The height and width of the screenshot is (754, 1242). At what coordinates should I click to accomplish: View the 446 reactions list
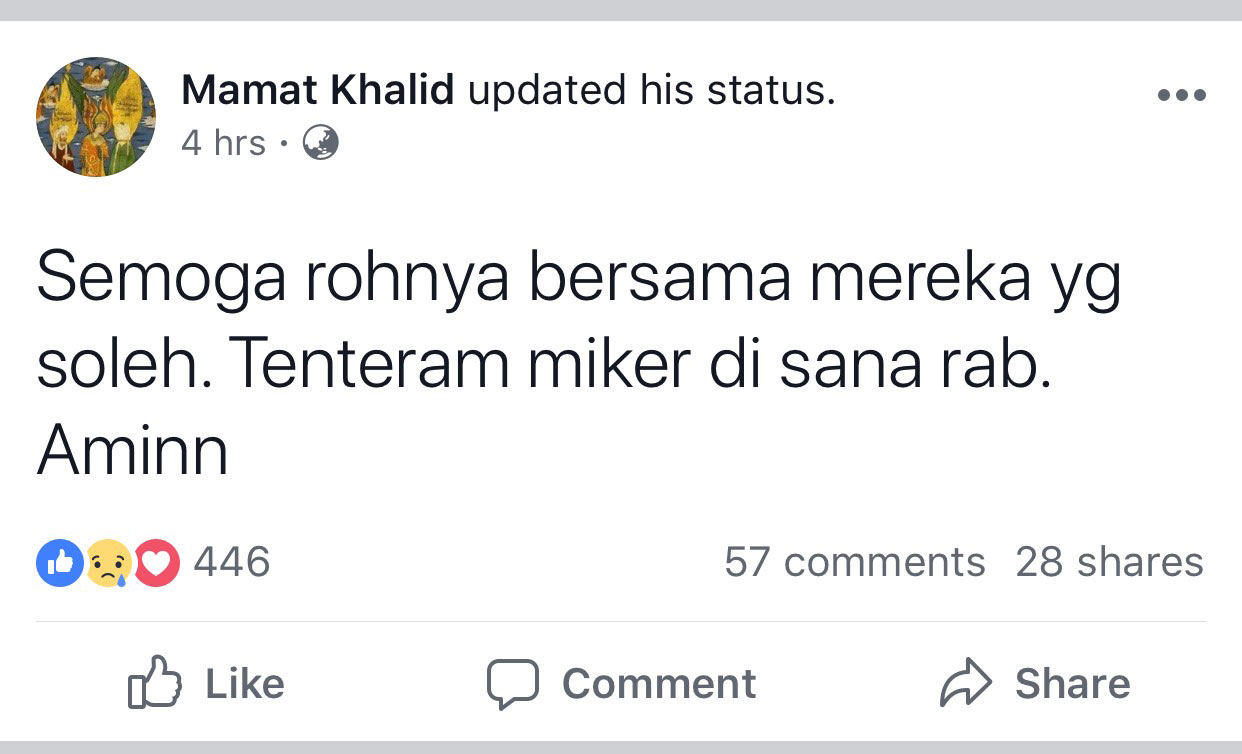click(232, 562)
